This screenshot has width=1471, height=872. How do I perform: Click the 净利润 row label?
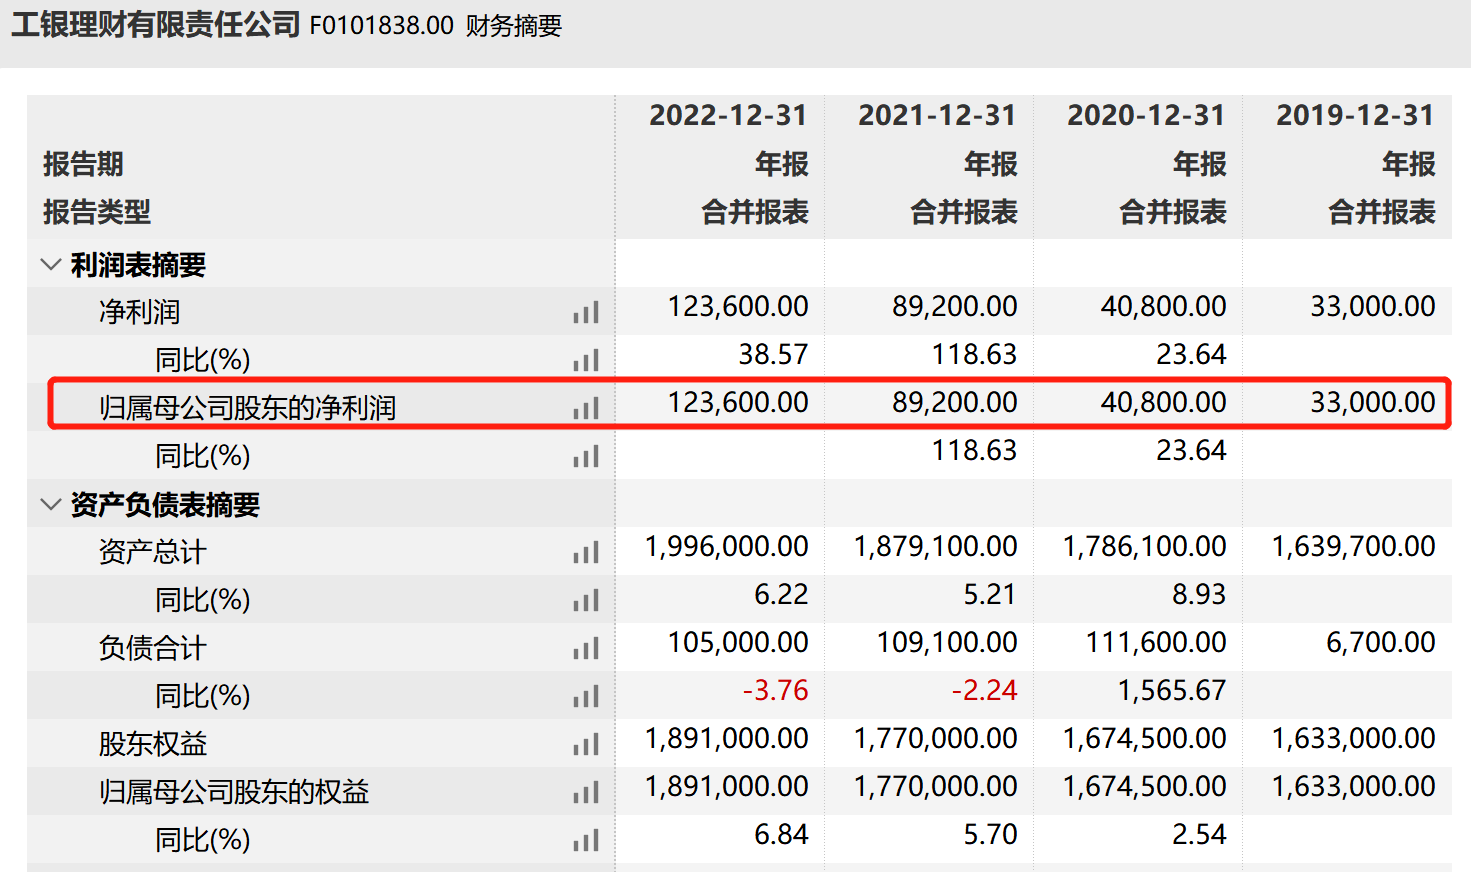139,312
